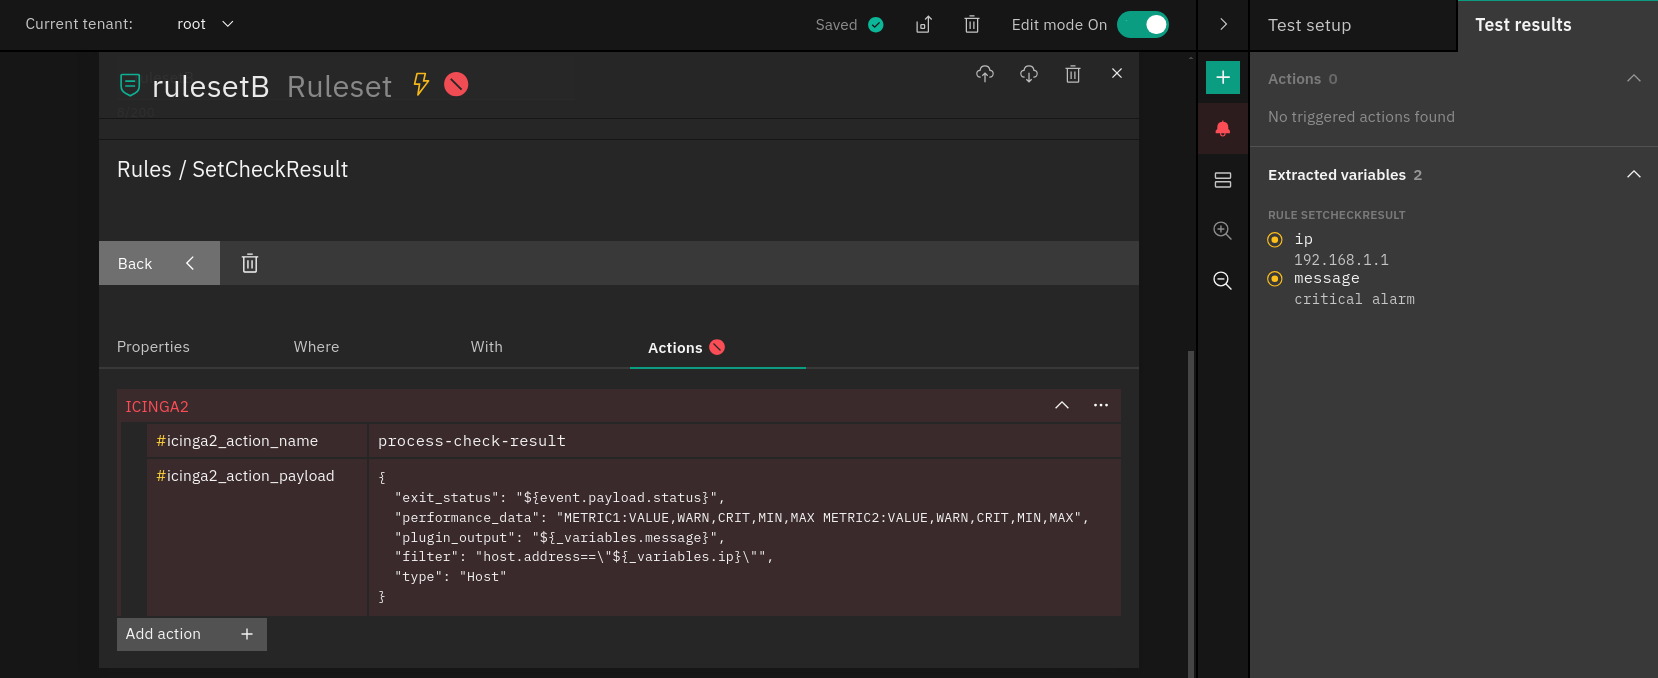The width and height of the screenshot is (1658, 678).
Task: Open the Test setup tab
Action: (x=1309, y=25)
